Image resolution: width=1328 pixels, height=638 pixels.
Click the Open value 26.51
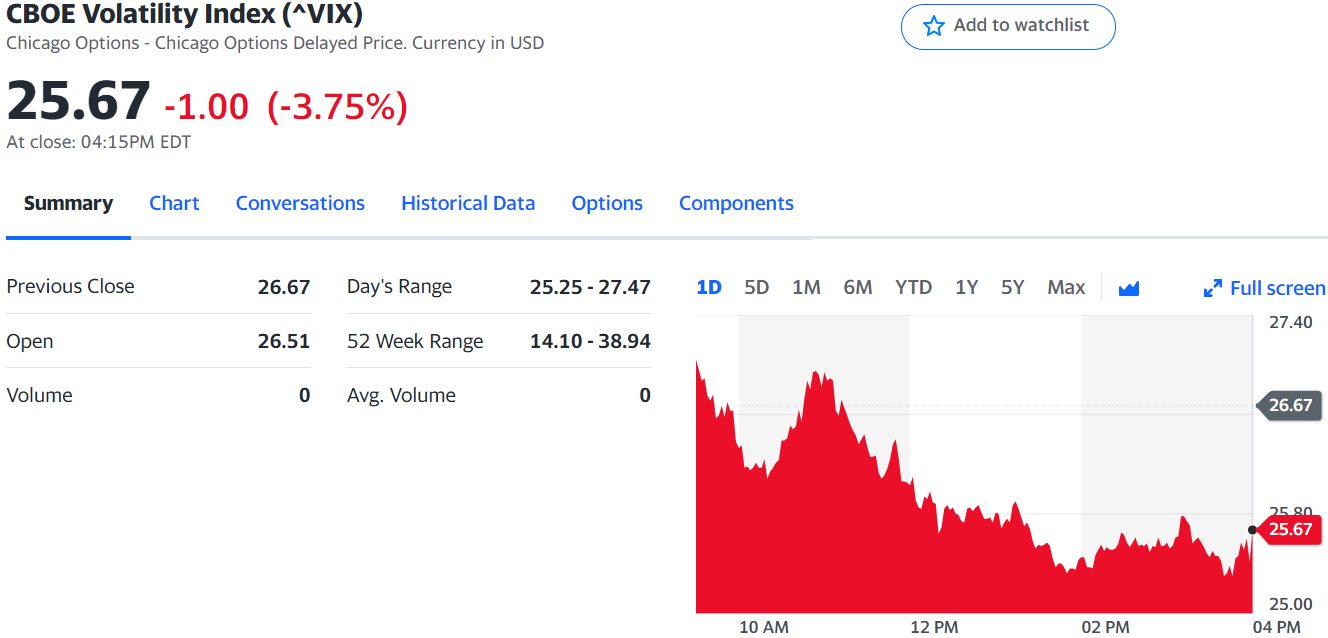point(284,341)
